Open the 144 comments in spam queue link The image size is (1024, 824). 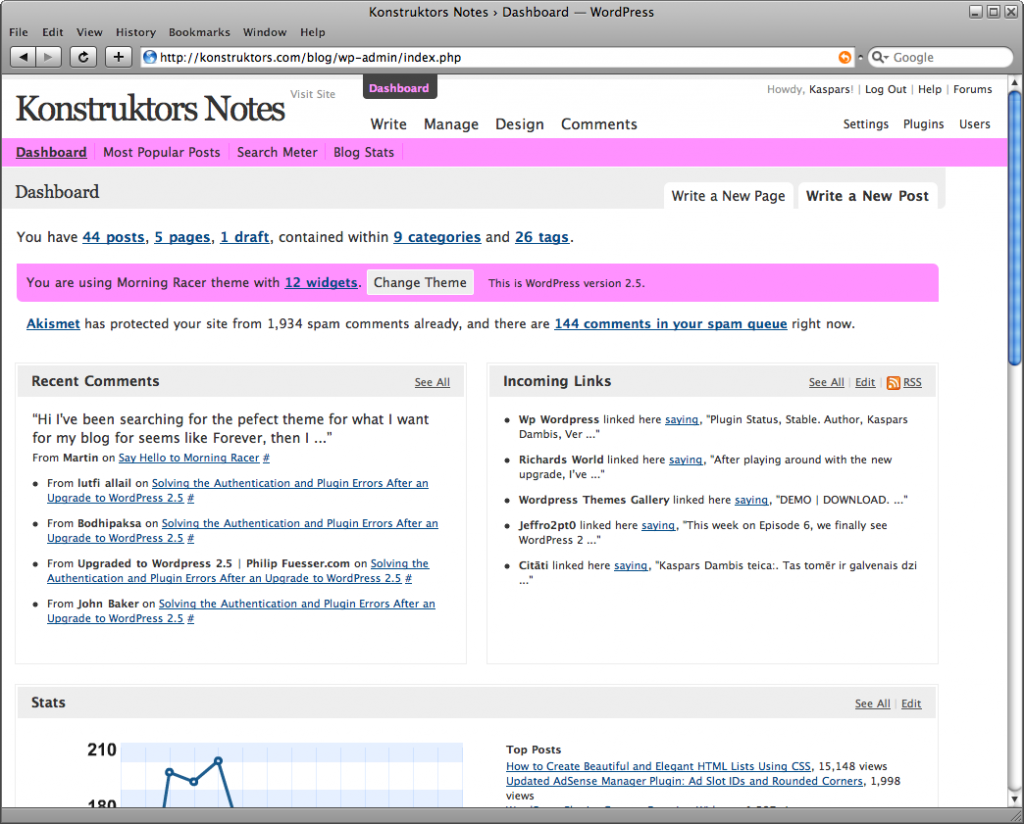point(670,324)
